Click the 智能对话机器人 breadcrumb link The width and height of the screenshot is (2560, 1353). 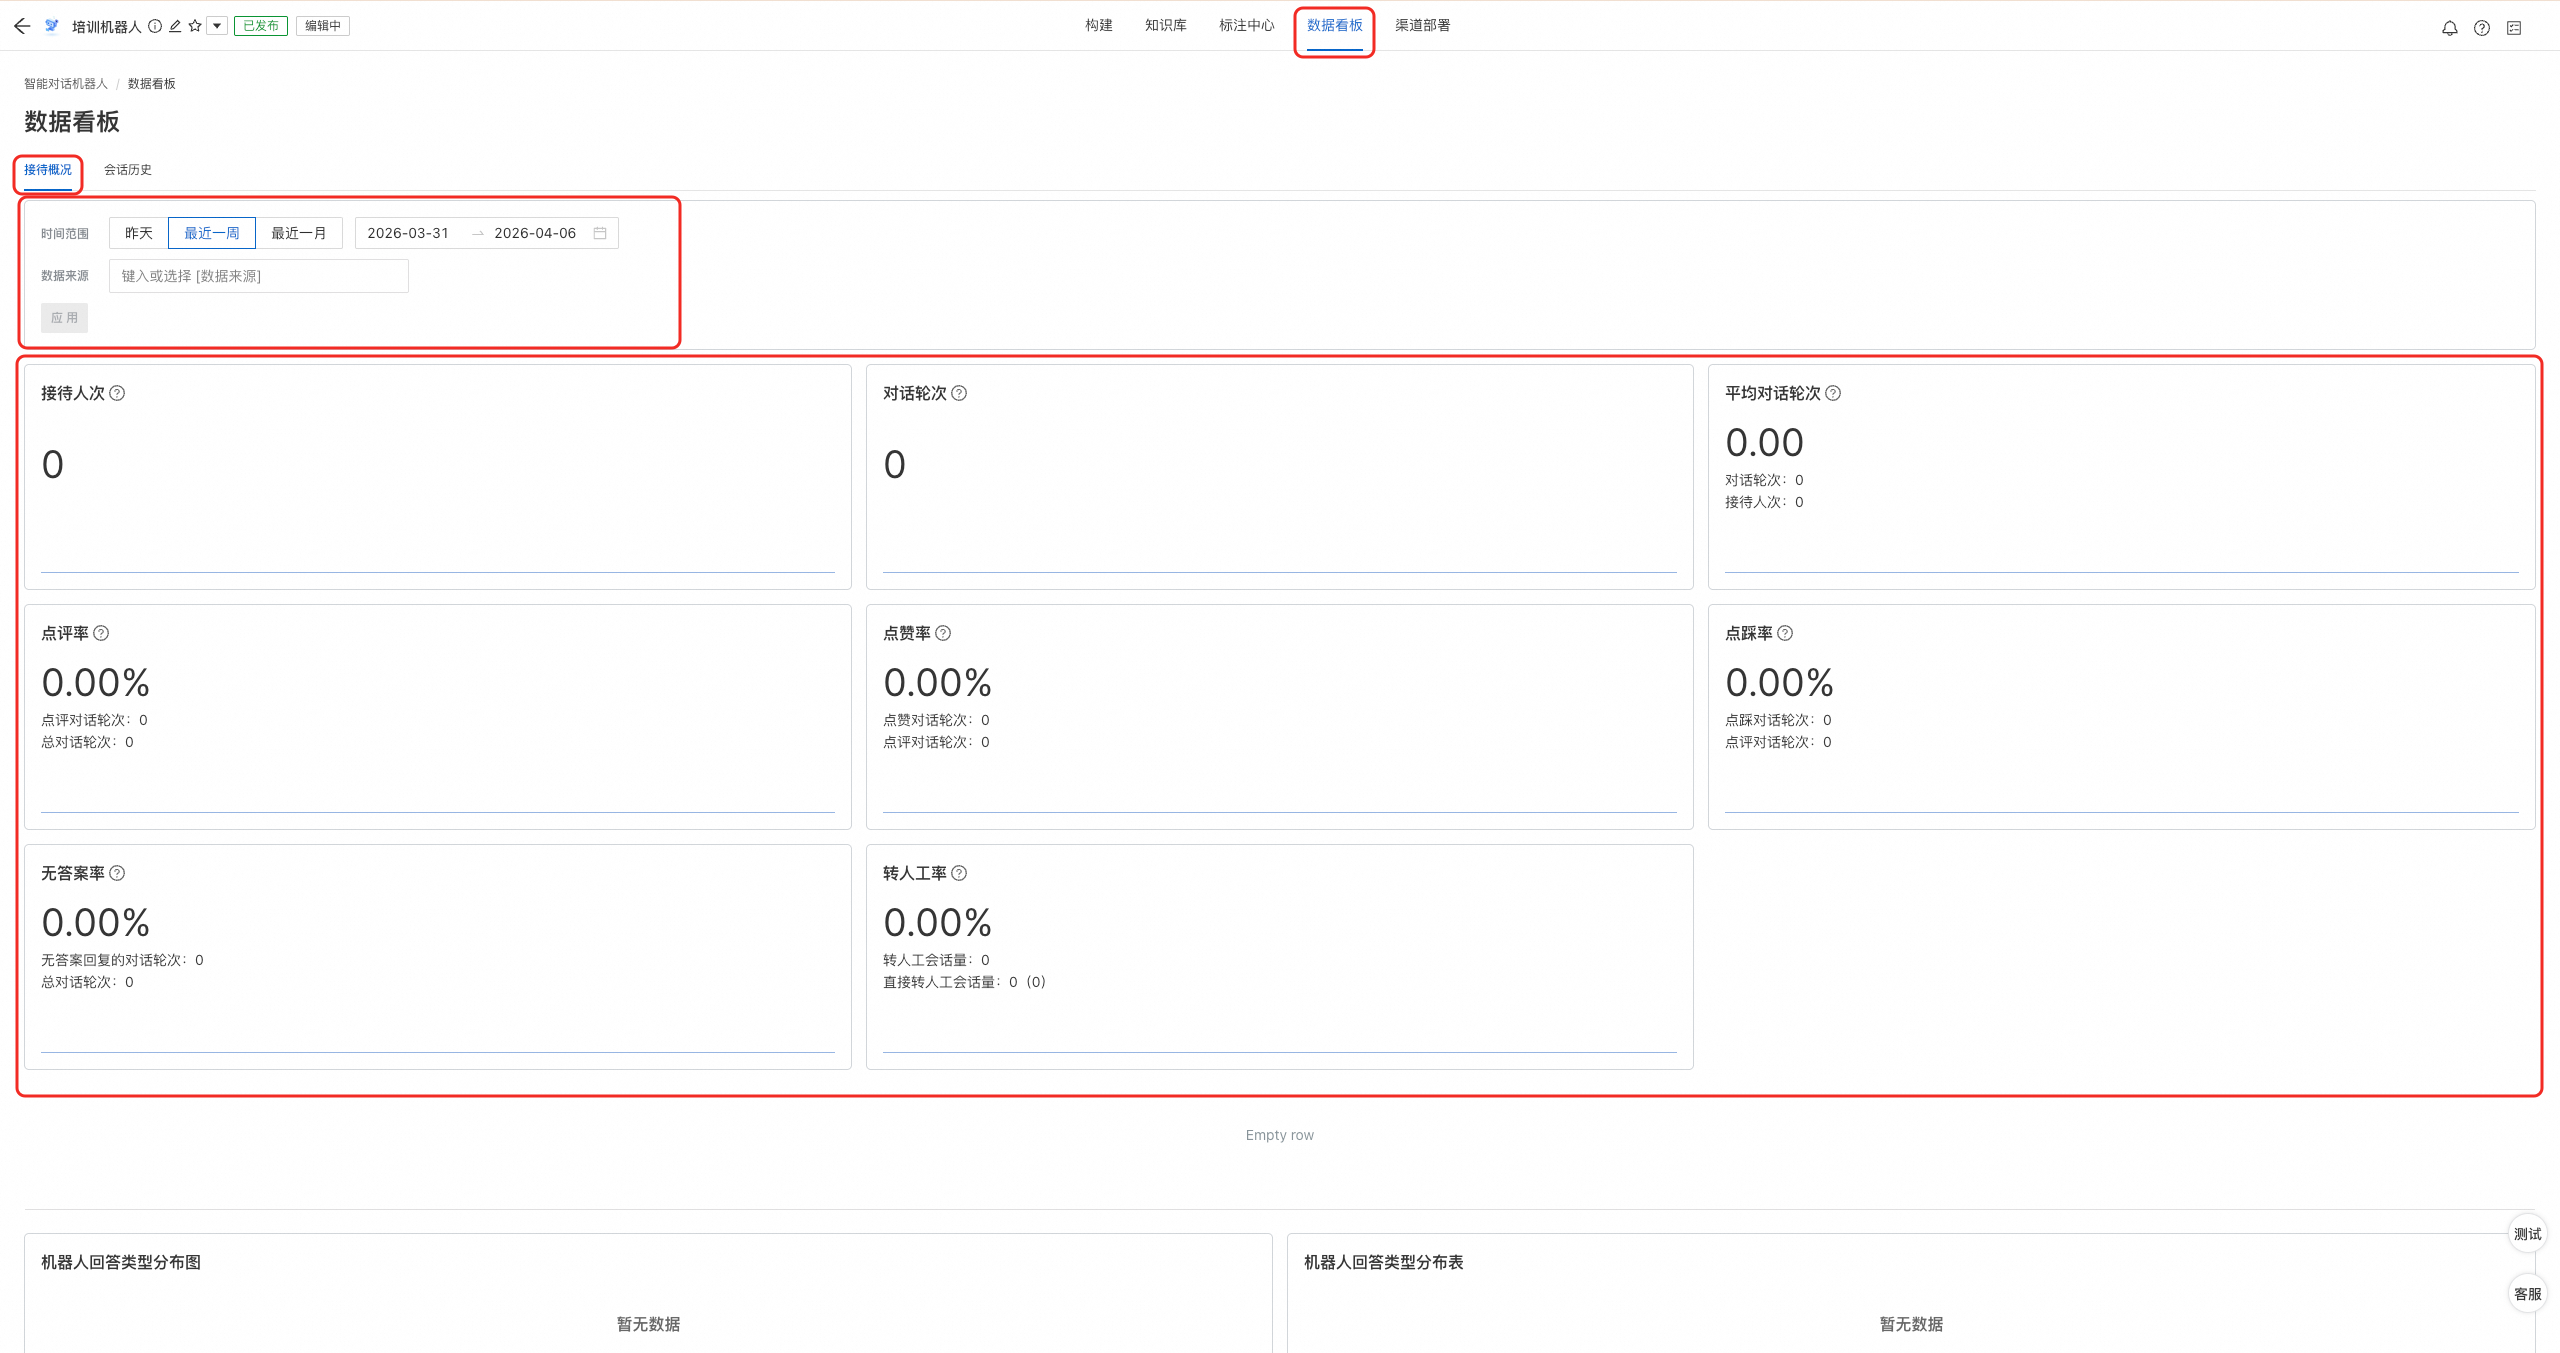click(x=66, y=84)
